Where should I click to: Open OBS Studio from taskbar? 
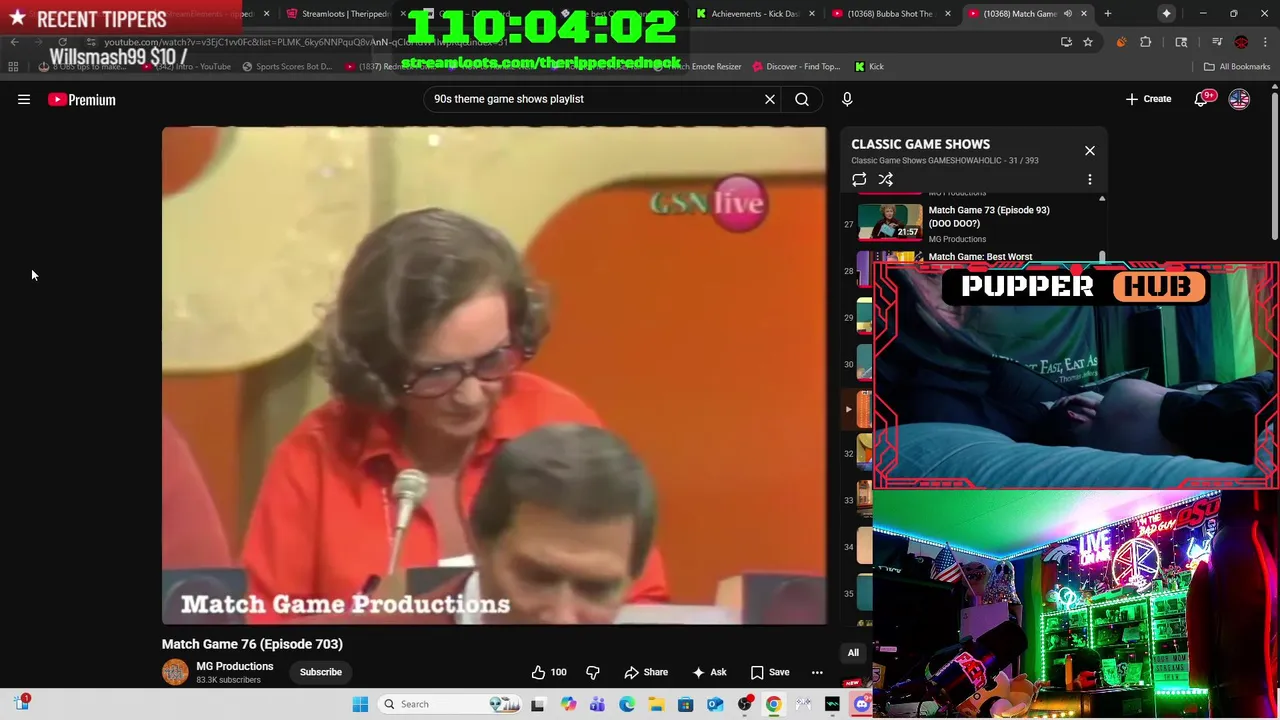point(745,704)
